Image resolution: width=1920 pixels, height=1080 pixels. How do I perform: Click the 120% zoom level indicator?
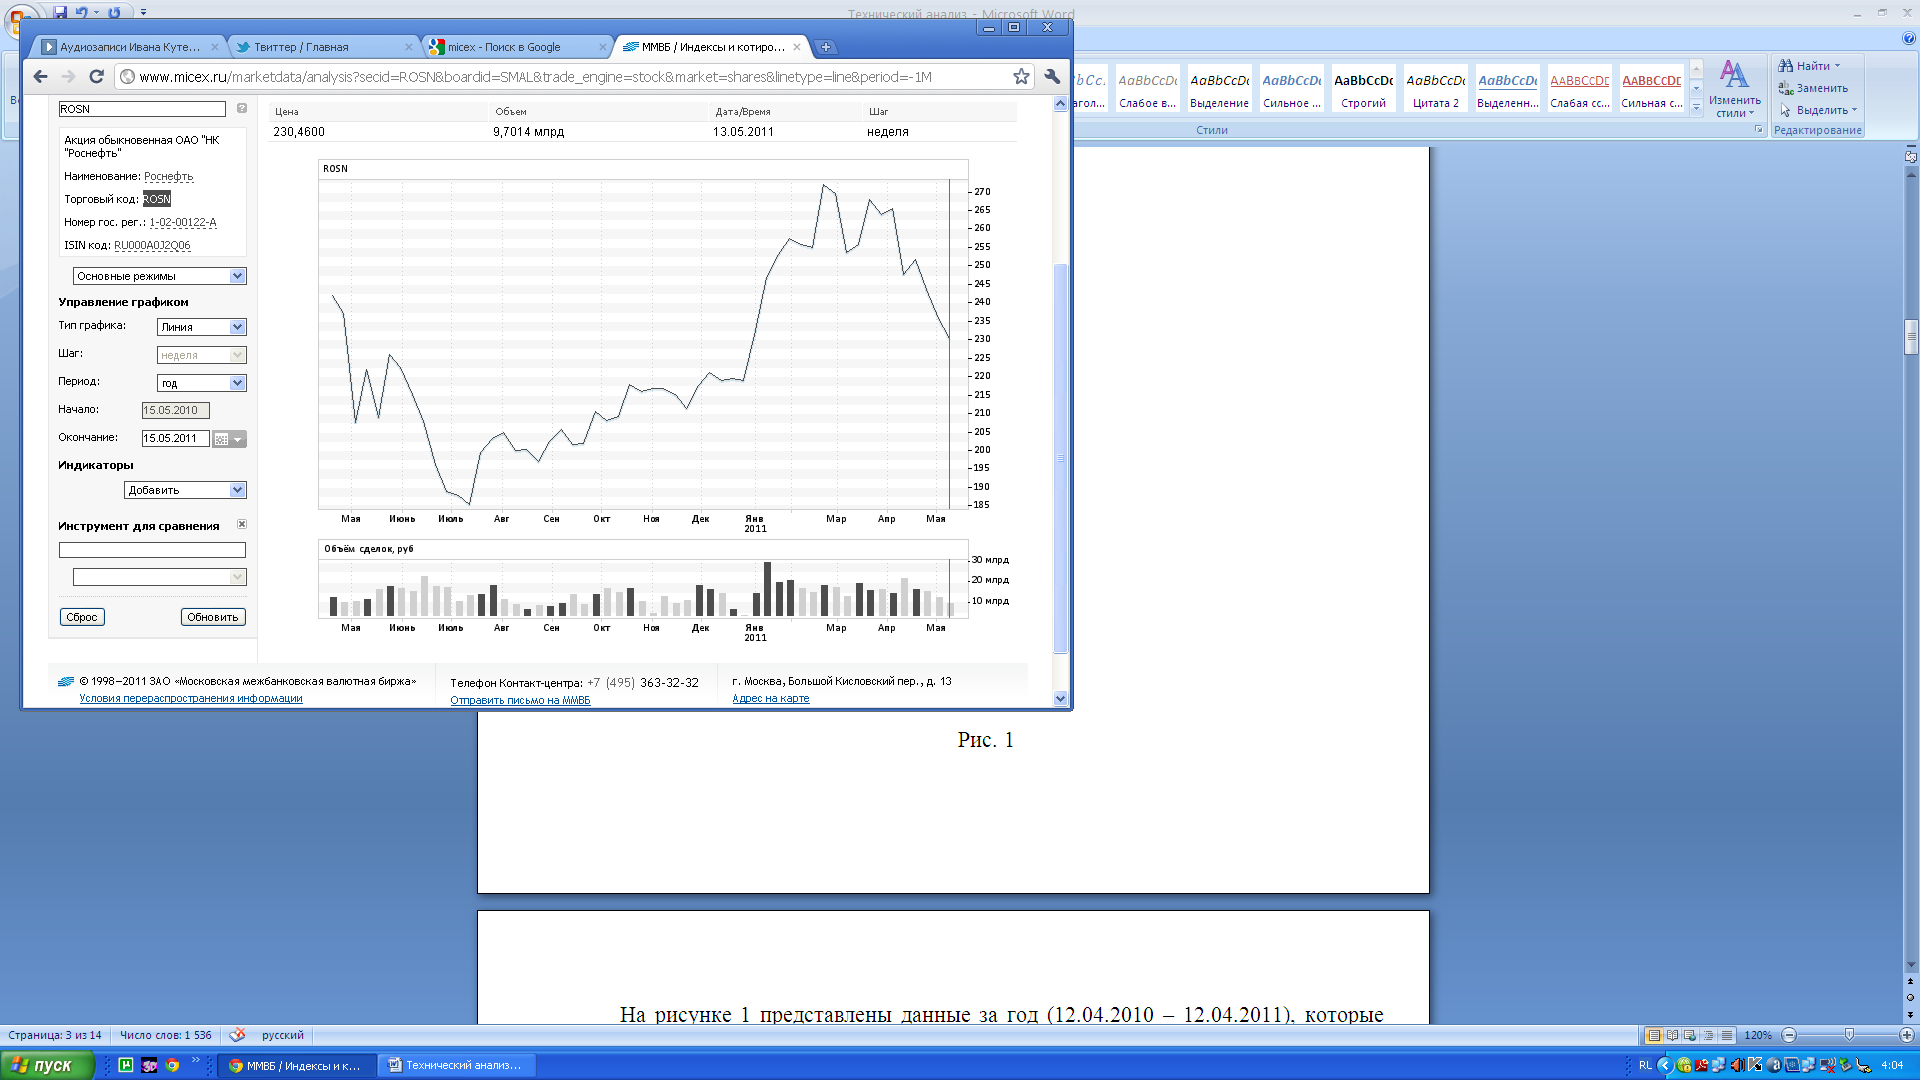[1758, 1035]
